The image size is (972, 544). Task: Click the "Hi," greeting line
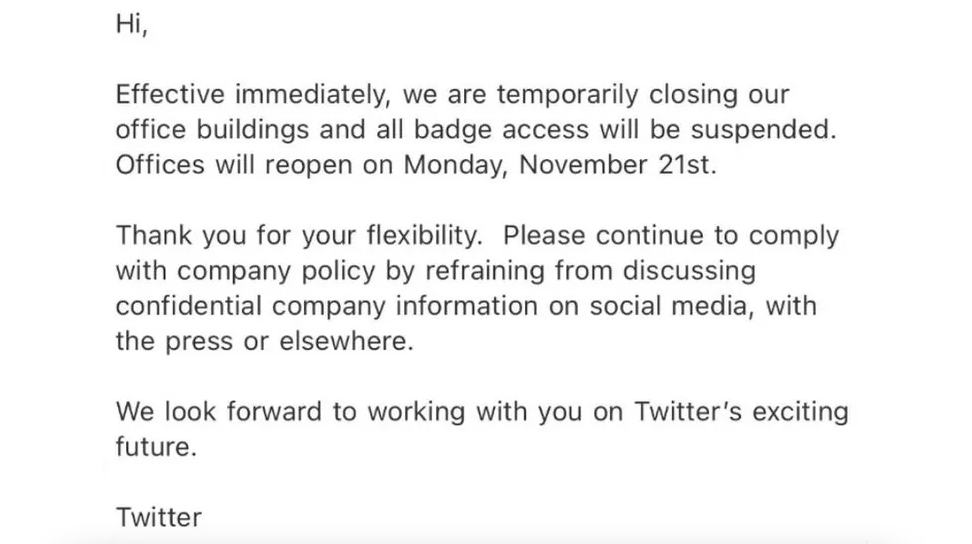pyautogui.click(x=132, y=27)
